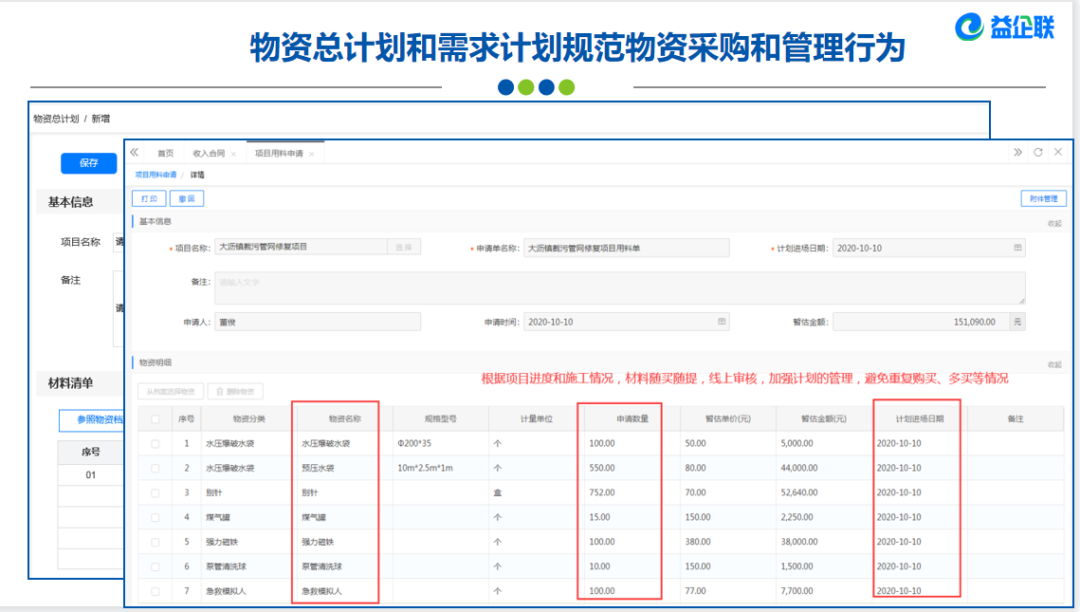Collapse the 基本信息 section via 收起

click(x=1054, y=223)
